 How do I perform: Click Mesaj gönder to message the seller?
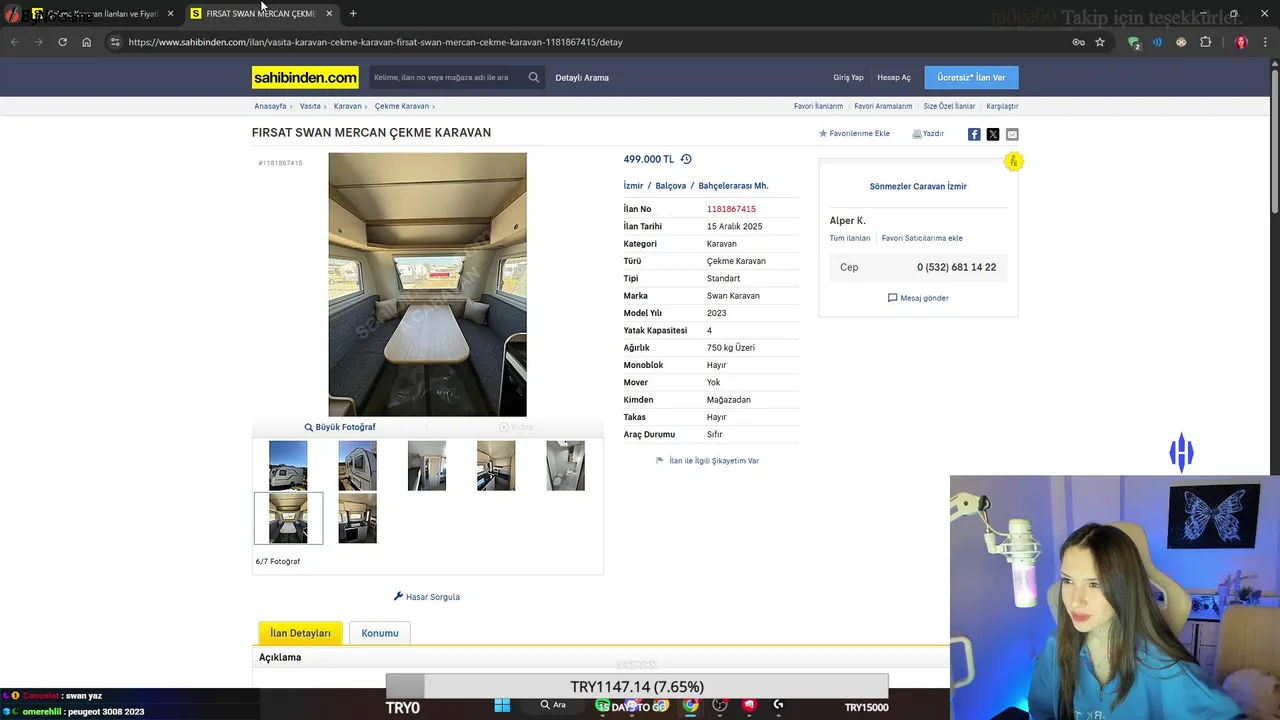tap(918, 298)
